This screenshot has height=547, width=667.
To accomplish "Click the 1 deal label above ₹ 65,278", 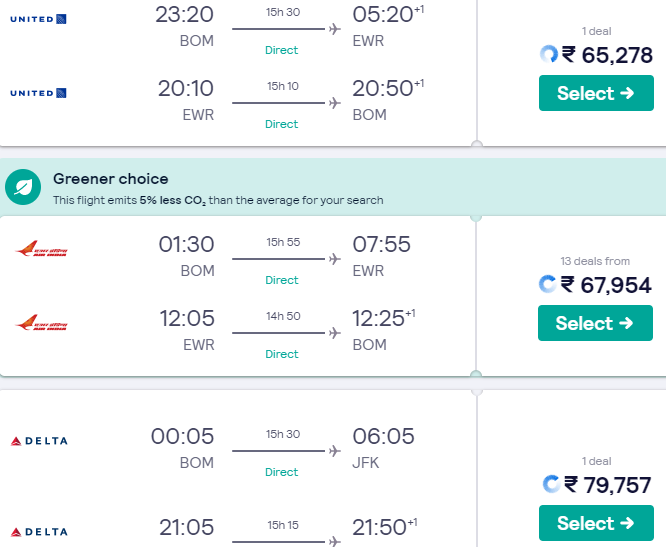I will pyautogui.click(x=596, y=31).
